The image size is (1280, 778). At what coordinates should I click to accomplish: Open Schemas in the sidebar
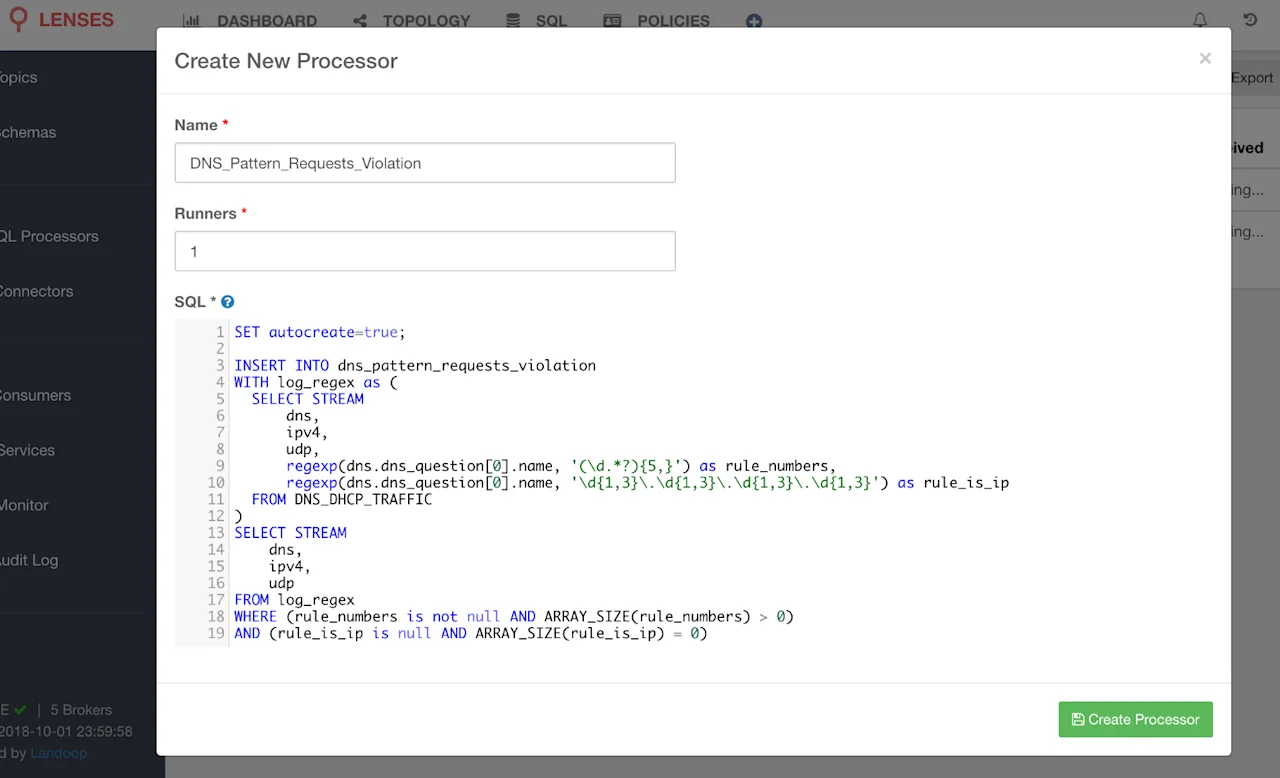(28, 132)
